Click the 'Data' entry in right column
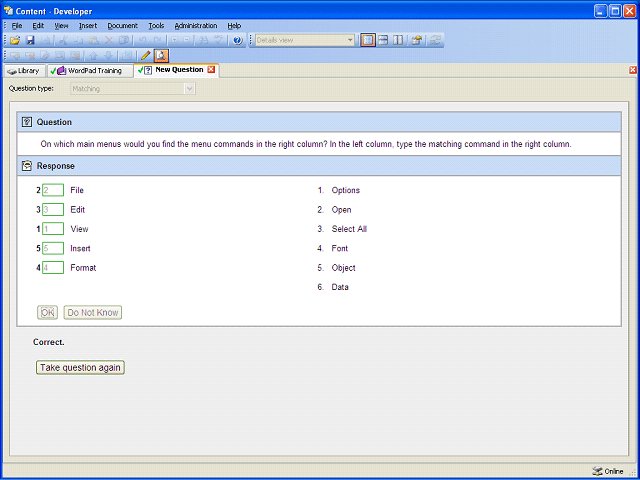The height and width of the screenshot is (480, 640). point(340,287)
